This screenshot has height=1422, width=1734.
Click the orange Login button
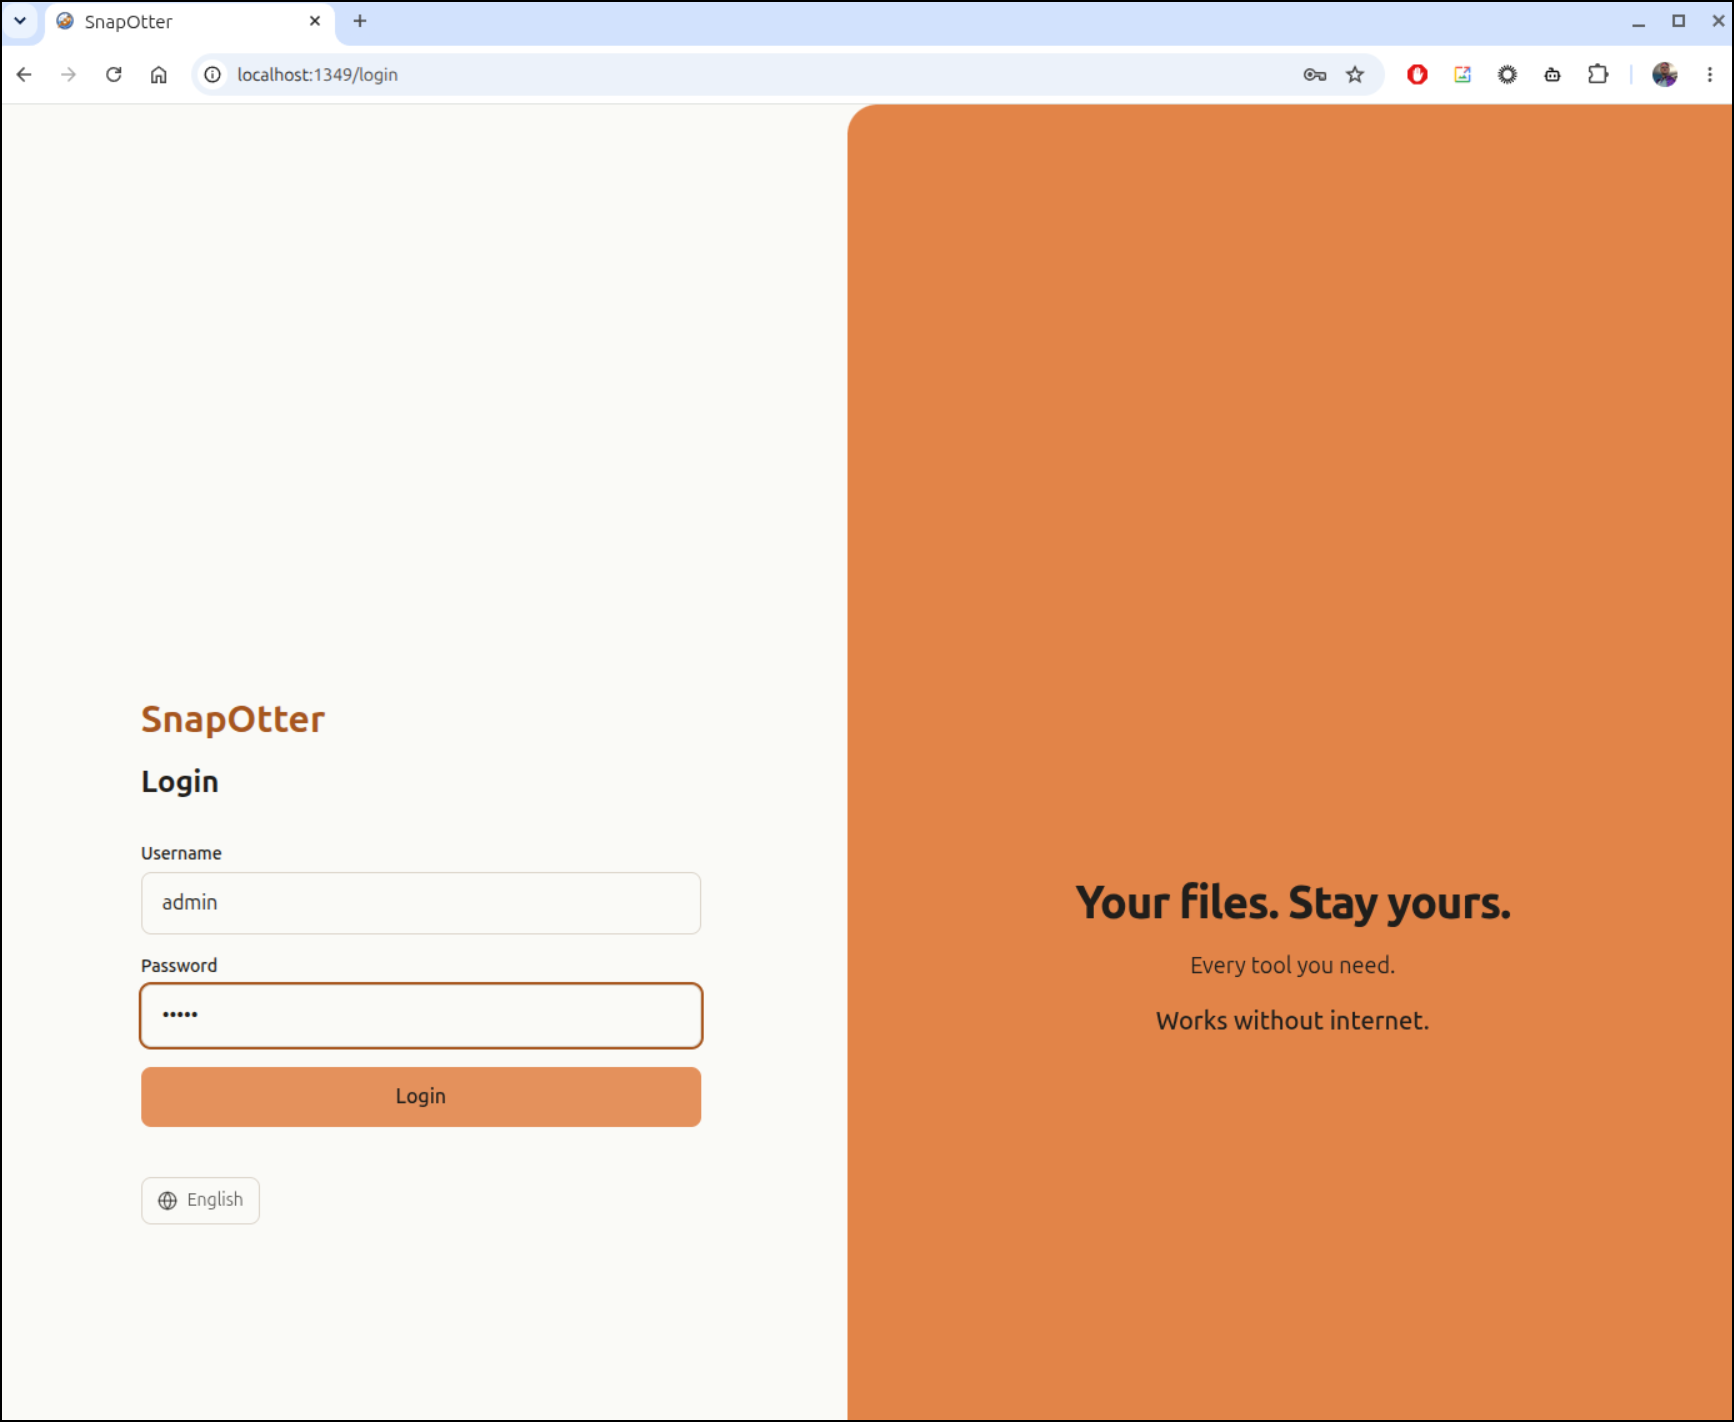[421, 1097]
